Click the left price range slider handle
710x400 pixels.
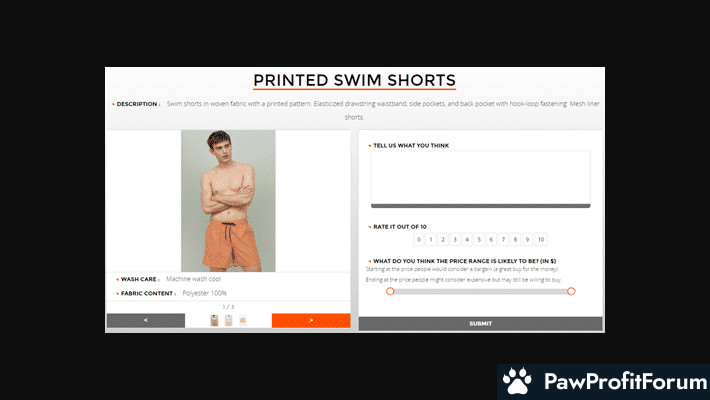point(390,291)
